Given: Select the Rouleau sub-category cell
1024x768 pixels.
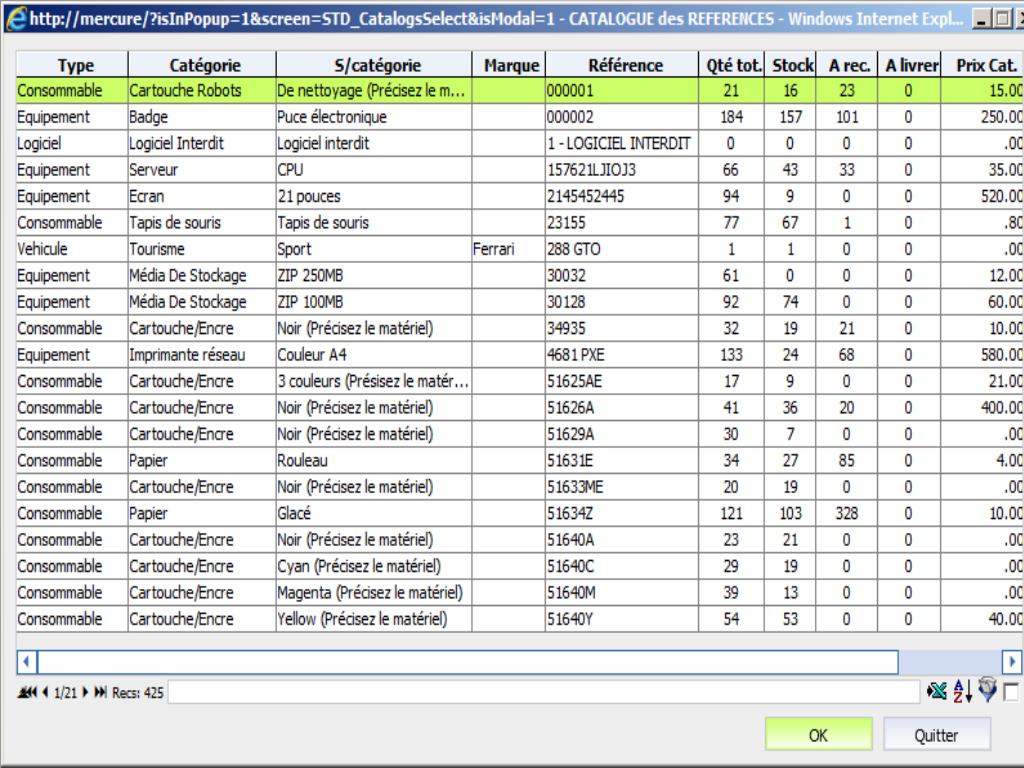Looking at the screenshot, I should tap(374, 460).
